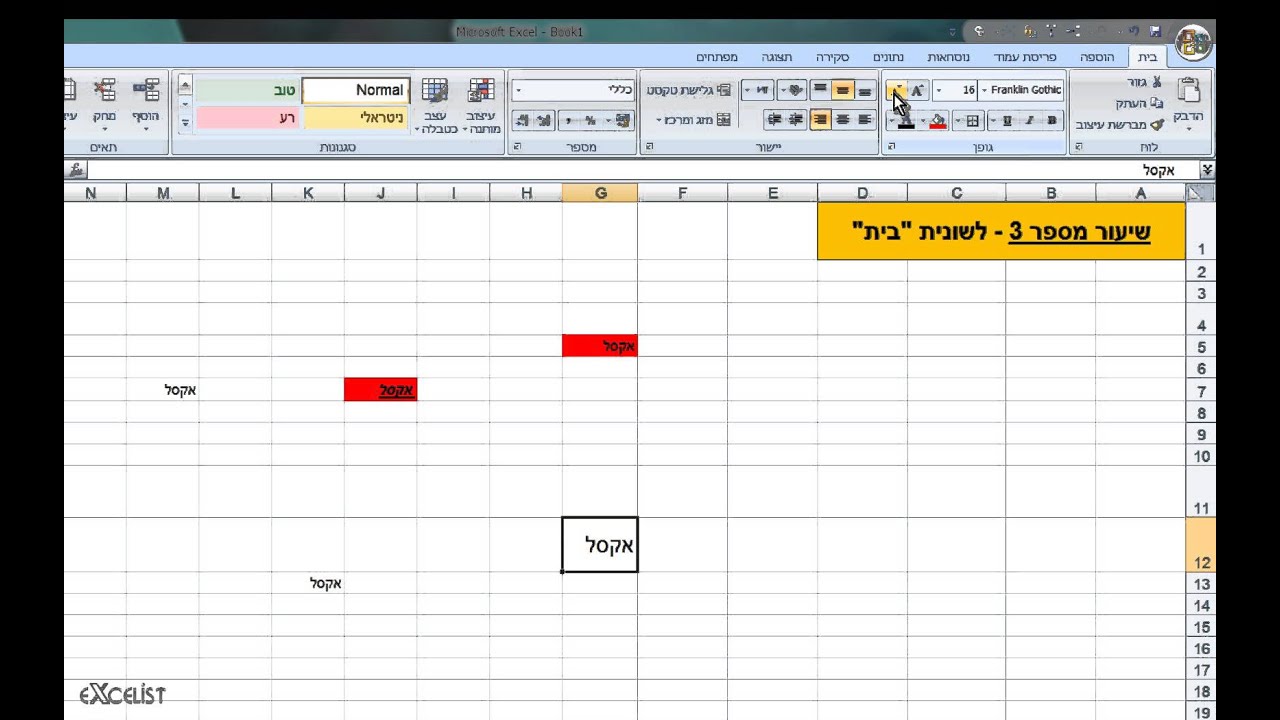Select the Format Painter (מברשת עיצוב)
Image resolution: width=1280 pixels, height=720 pixels.
click(1120, 125)
